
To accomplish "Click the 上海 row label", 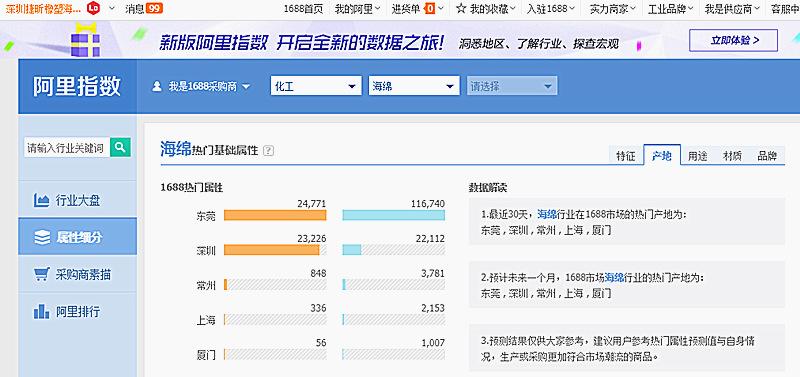I will (x=206, y=320).
